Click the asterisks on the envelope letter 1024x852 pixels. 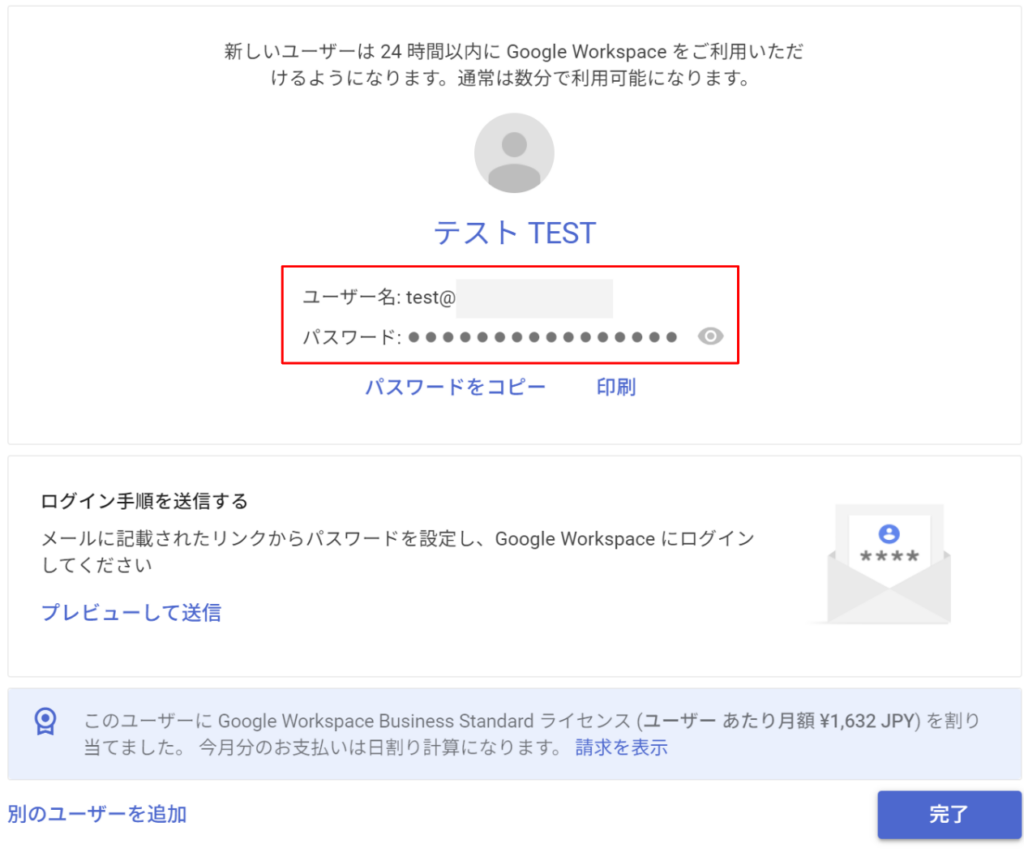[x=889, y=556]
